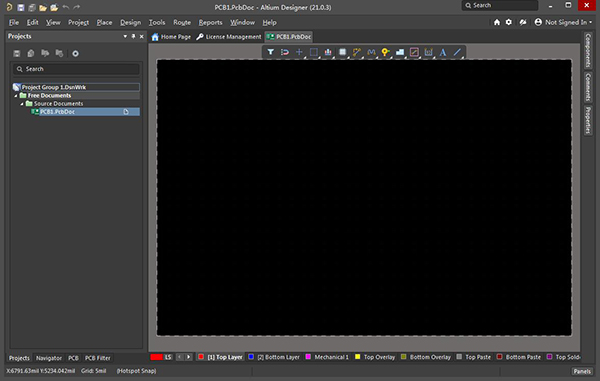
Task: Click the notifications icon beside the gear
Action: 523,22
